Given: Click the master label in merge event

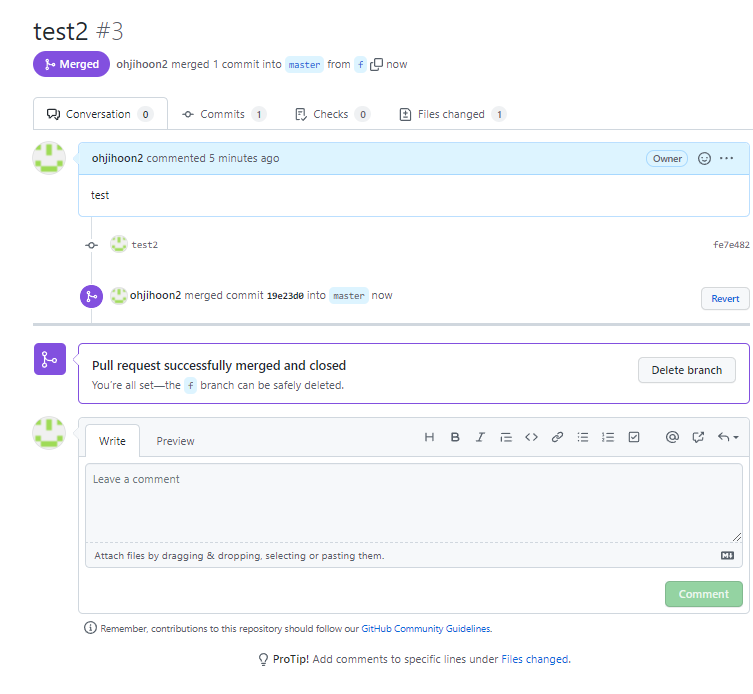Looking at the screenshot, I should (349, 296).
